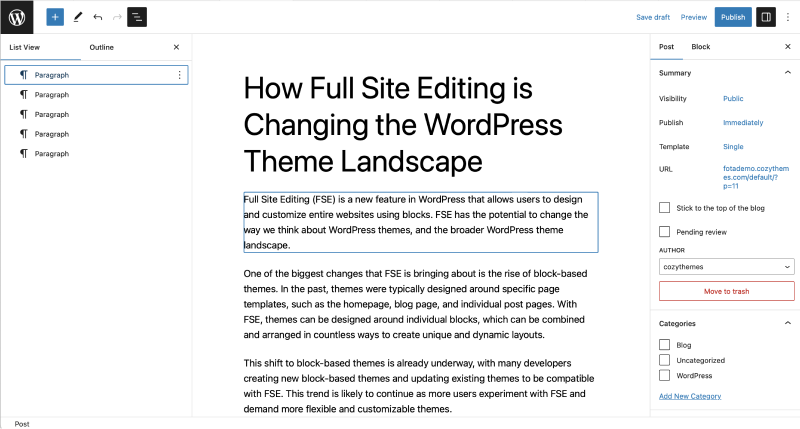The image size is (800, 429).
Task: Click the Add New Category link
Action: (690, 396)
